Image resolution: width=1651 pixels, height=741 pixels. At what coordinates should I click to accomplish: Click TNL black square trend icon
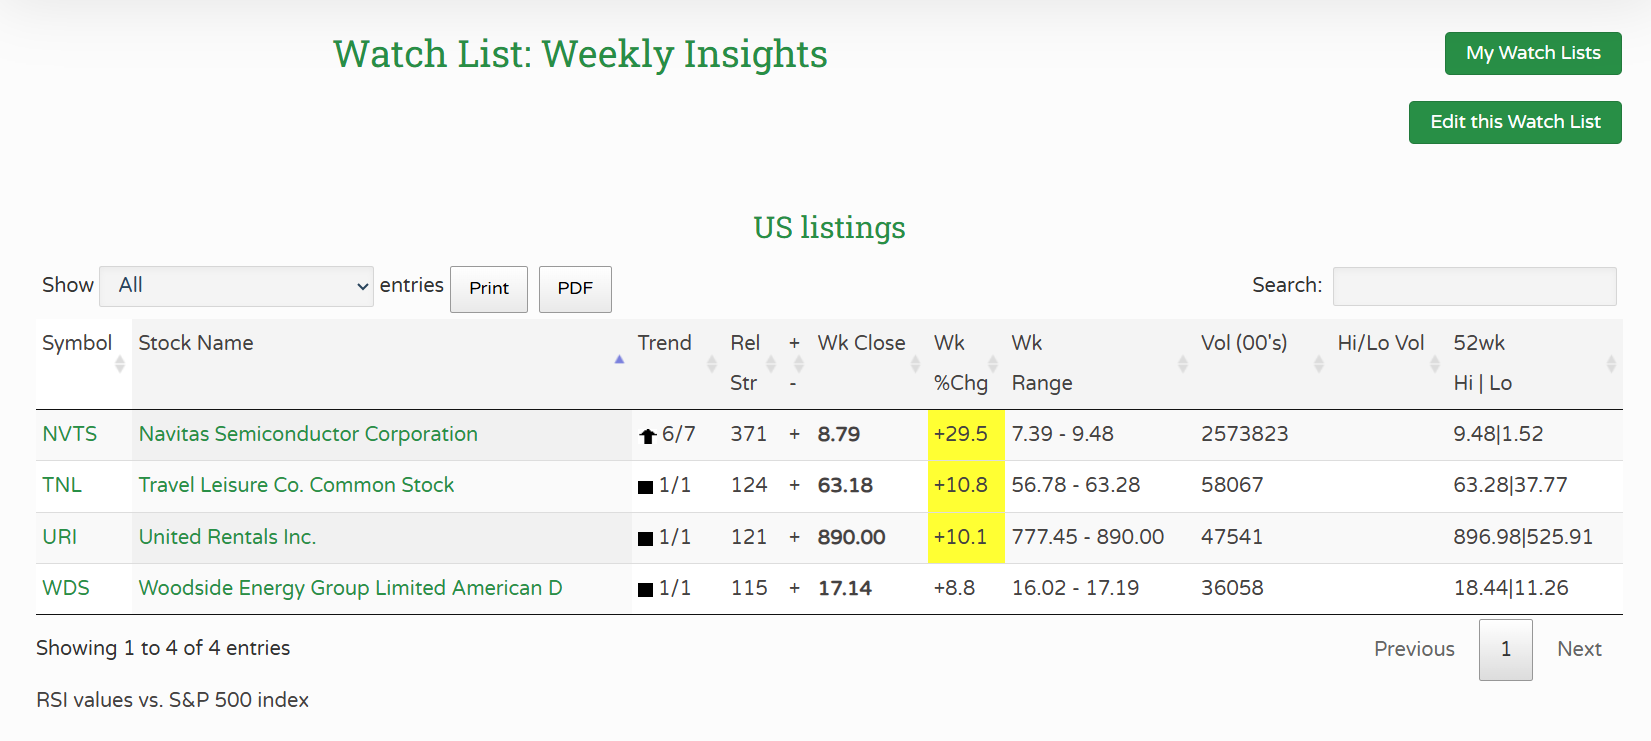[x=646, y=487]
